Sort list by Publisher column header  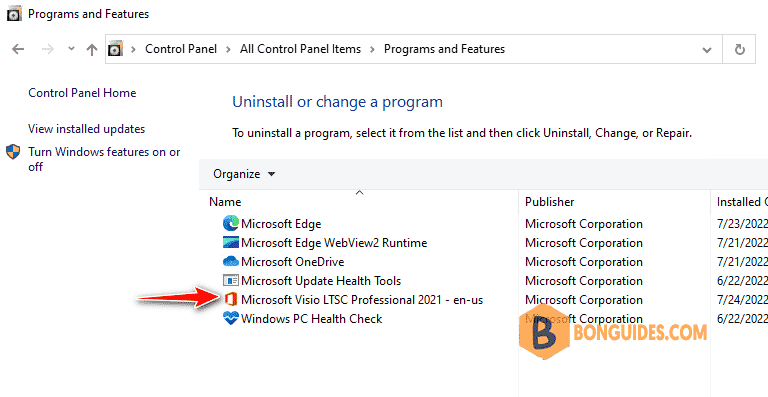(x=550, y=202)
